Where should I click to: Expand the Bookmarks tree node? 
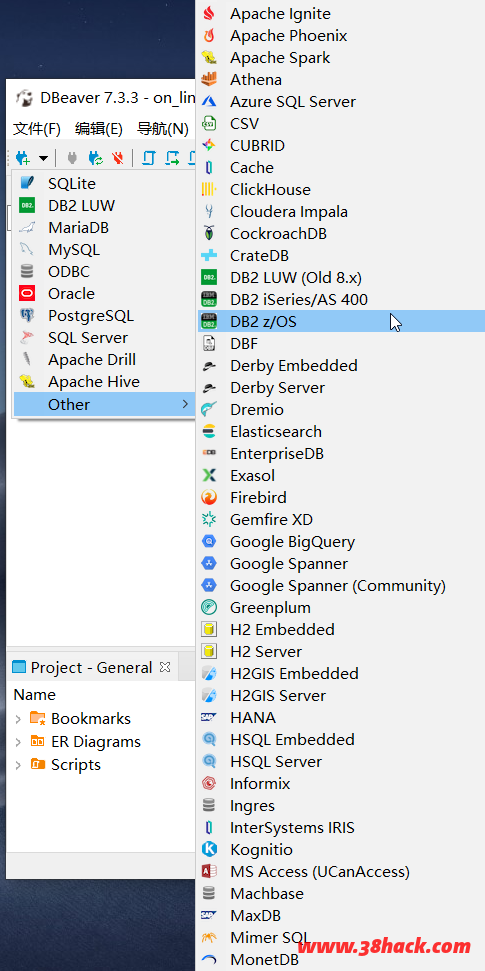19,719
